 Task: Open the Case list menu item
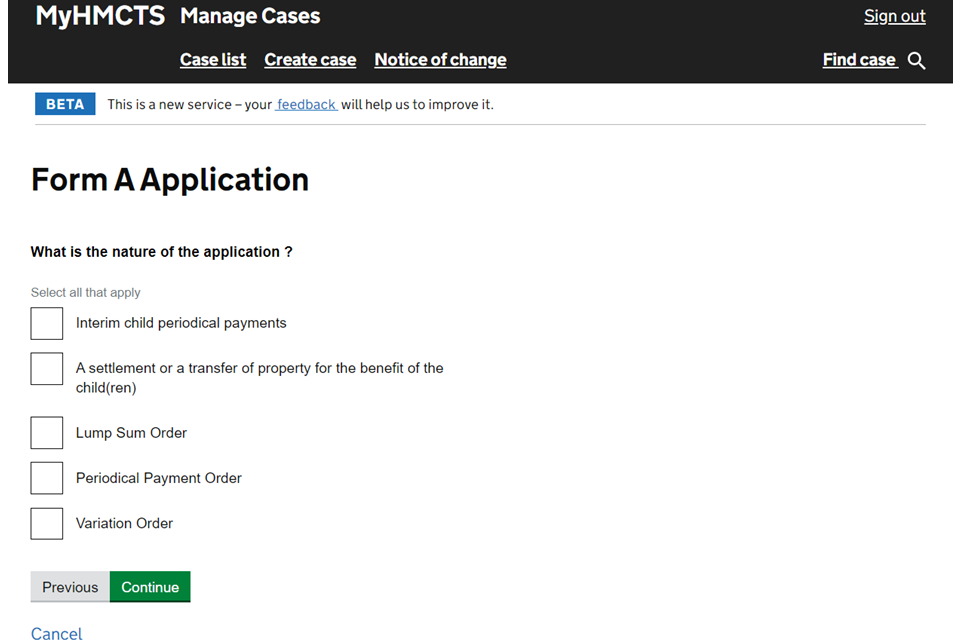[x=213, y=60]
